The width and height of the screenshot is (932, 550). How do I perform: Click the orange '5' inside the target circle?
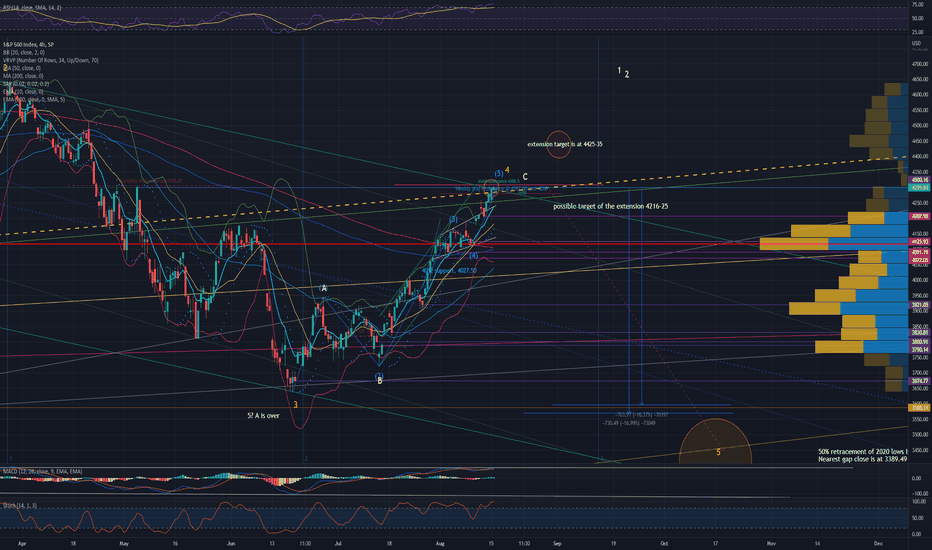coord(718,452)
